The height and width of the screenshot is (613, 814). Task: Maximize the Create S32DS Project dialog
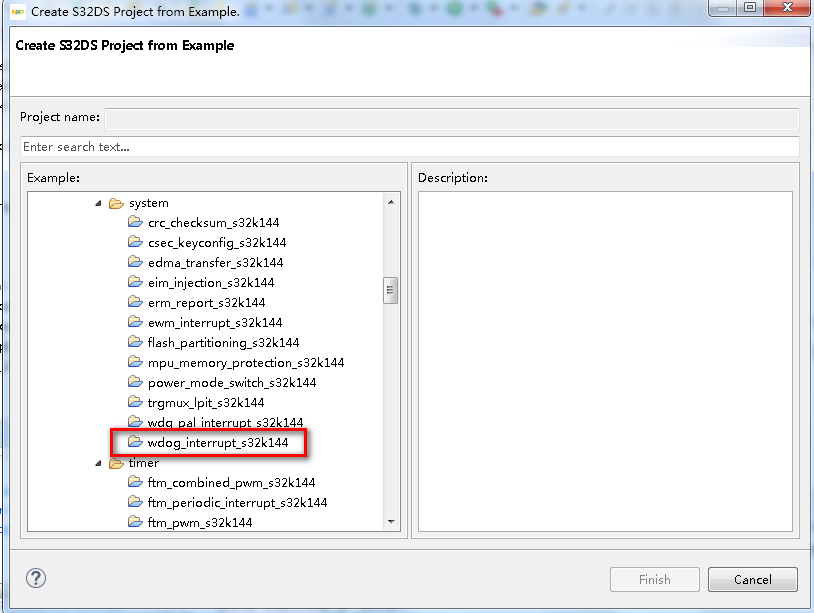(750, 7)
